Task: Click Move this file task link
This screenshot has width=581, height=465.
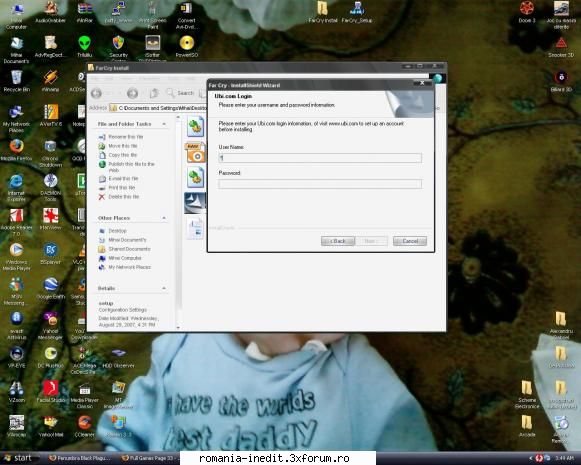Action: [123, 146]
